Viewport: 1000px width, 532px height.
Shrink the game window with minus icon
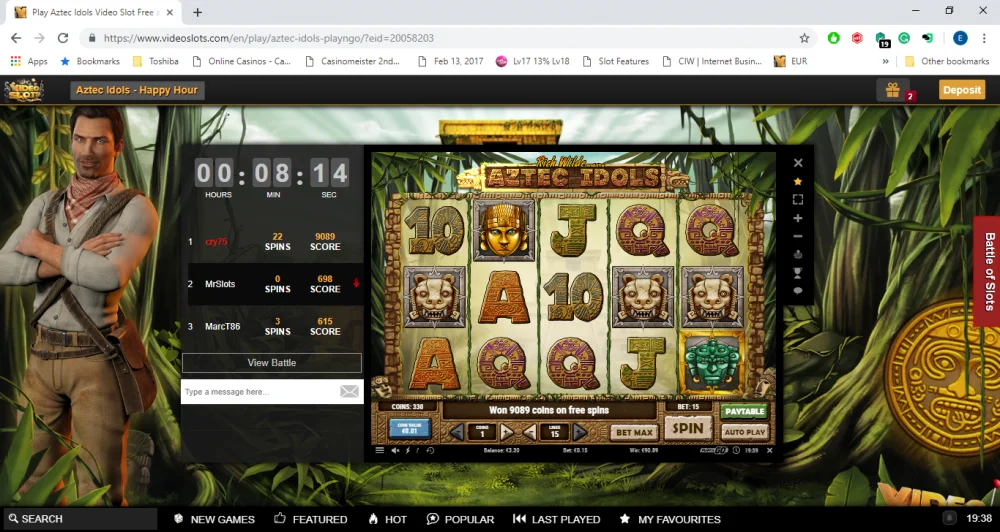pyautogui.click(x=797, y=236)
